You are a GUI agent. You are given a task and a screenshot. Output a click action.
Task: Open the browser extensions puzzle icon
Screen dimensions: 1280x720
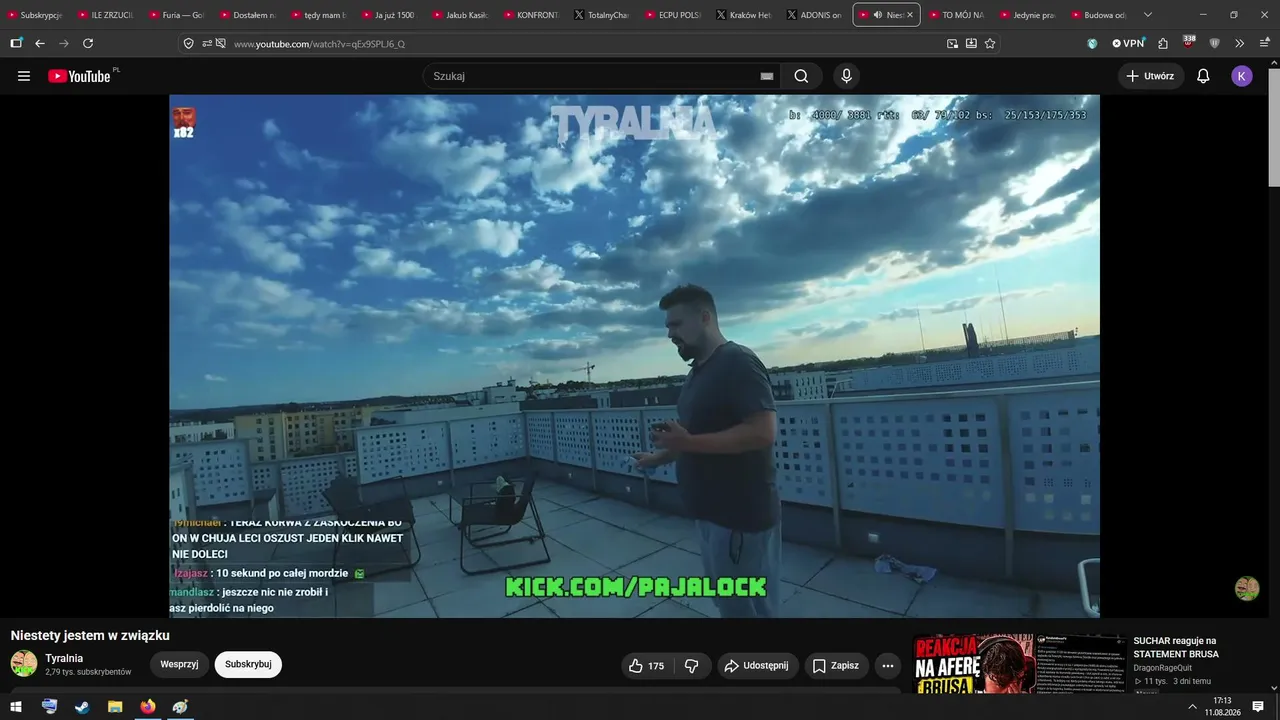[1163, 44]
